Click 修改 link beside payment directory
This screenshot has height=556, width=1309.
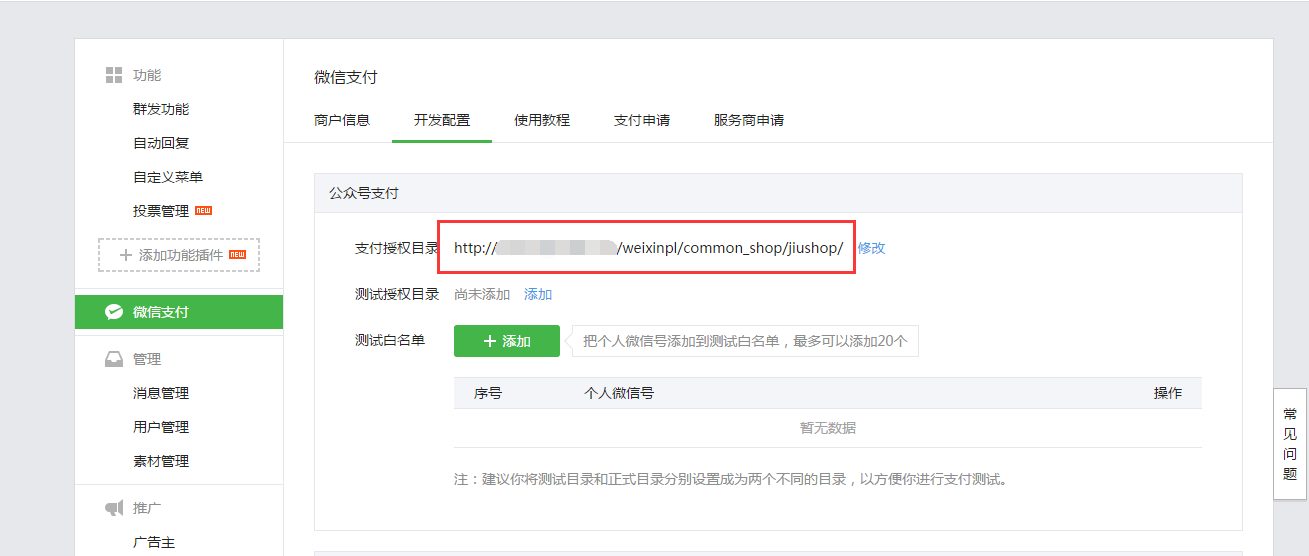tap(871, 248)
